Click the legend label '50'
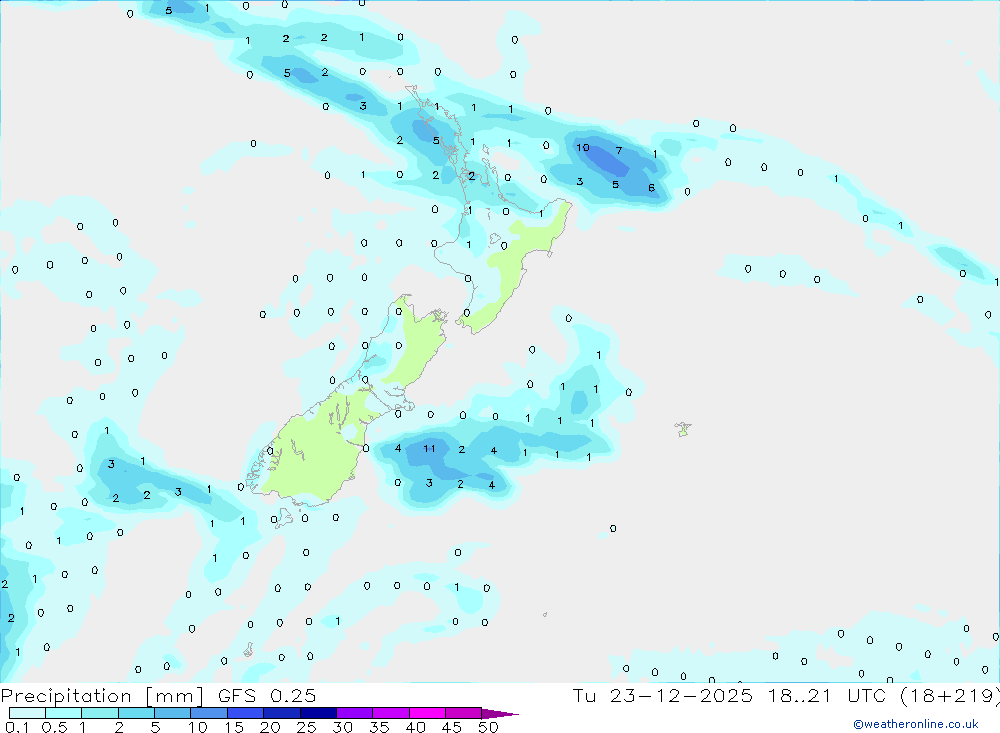1000x733 pixels. tap(488, 727)
